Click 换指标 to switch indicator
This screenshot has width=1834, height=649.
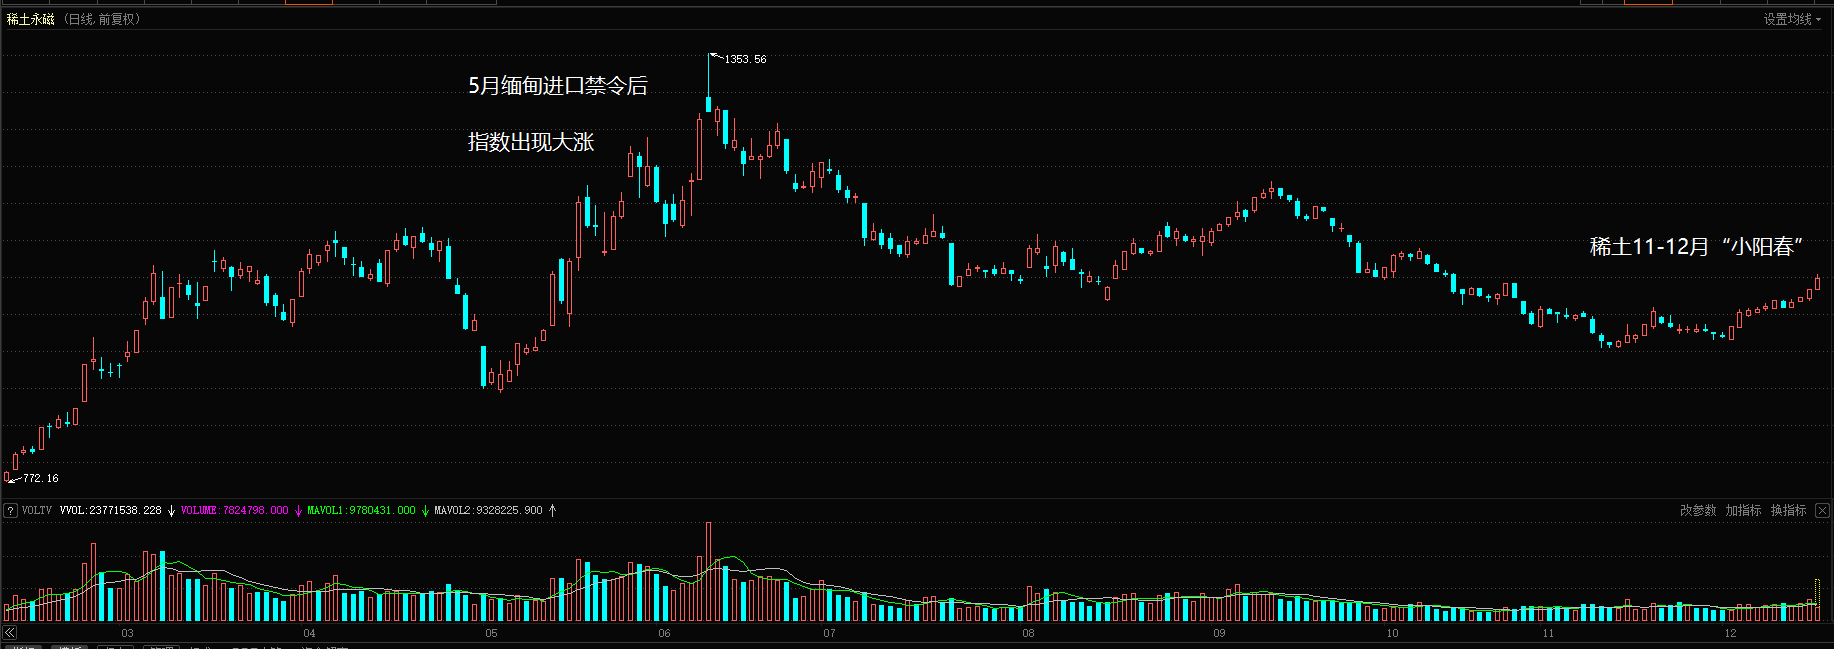coord(1788,510)
